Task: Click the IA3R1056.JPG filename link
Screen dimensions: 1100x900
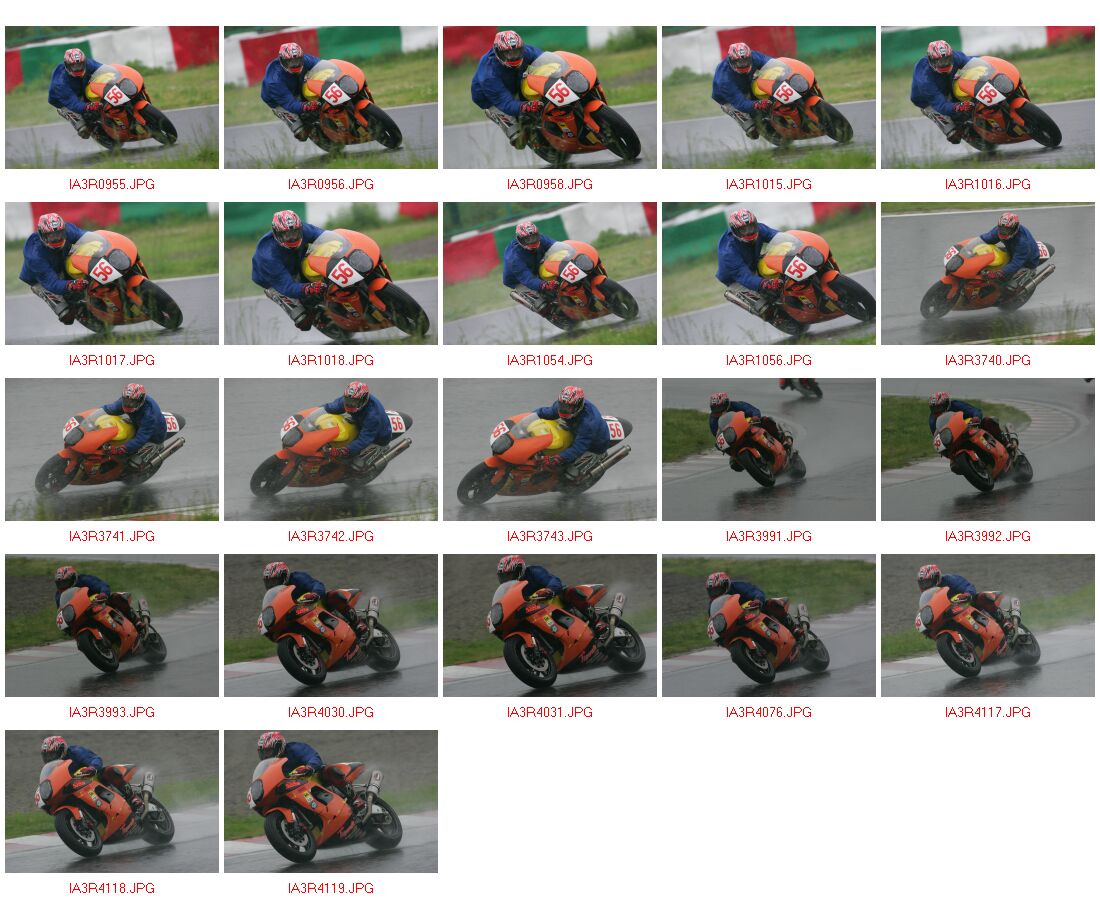Action: [x=768, y=361]
